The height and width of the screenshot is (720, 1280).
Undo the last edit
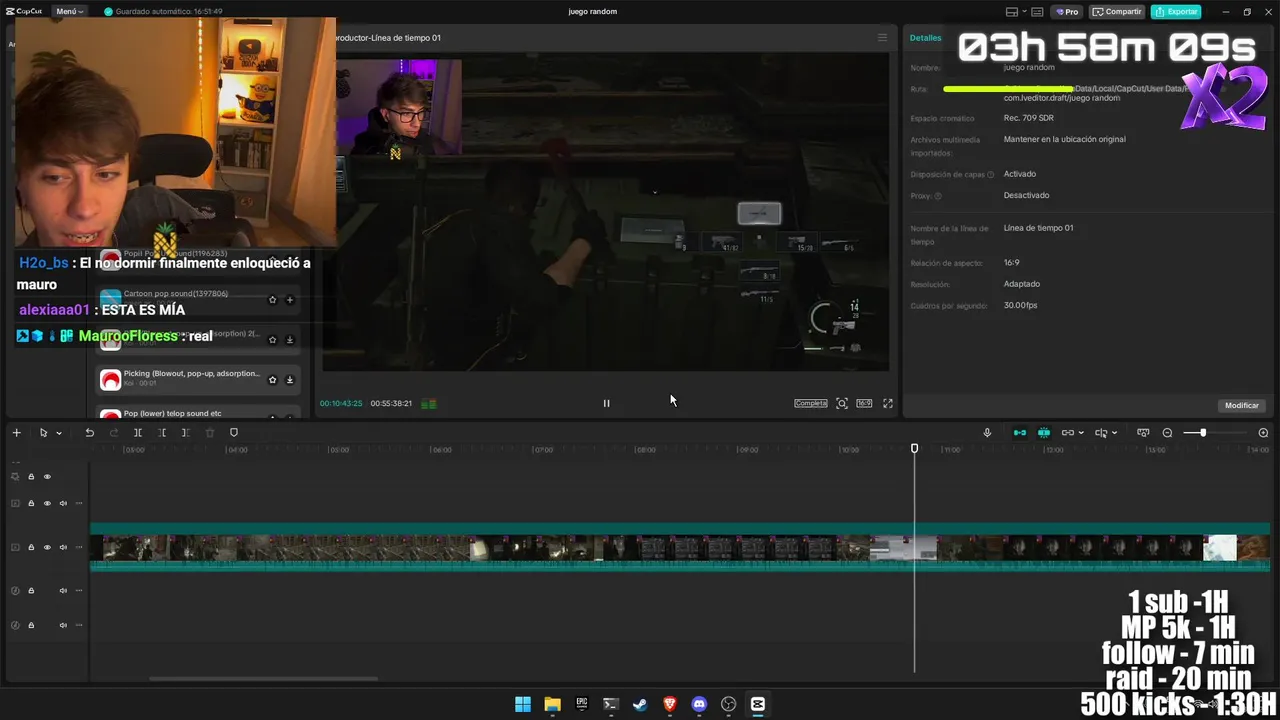pos(89,433)
